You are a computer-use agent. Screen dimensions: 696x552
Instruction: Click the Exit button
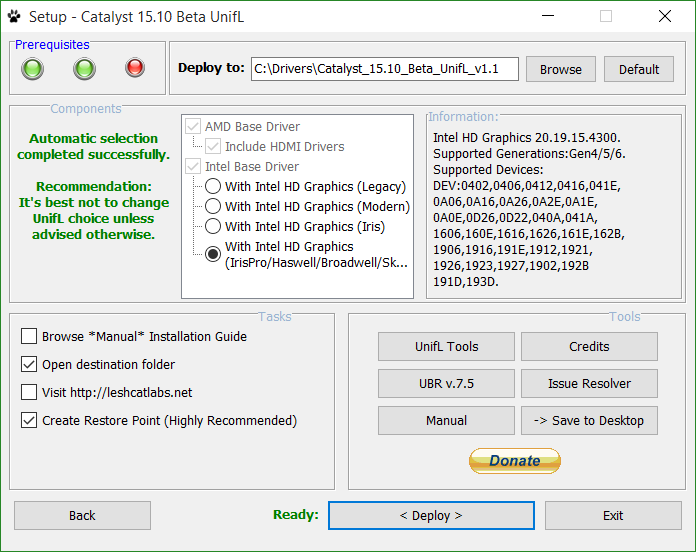tap(613, 516)
